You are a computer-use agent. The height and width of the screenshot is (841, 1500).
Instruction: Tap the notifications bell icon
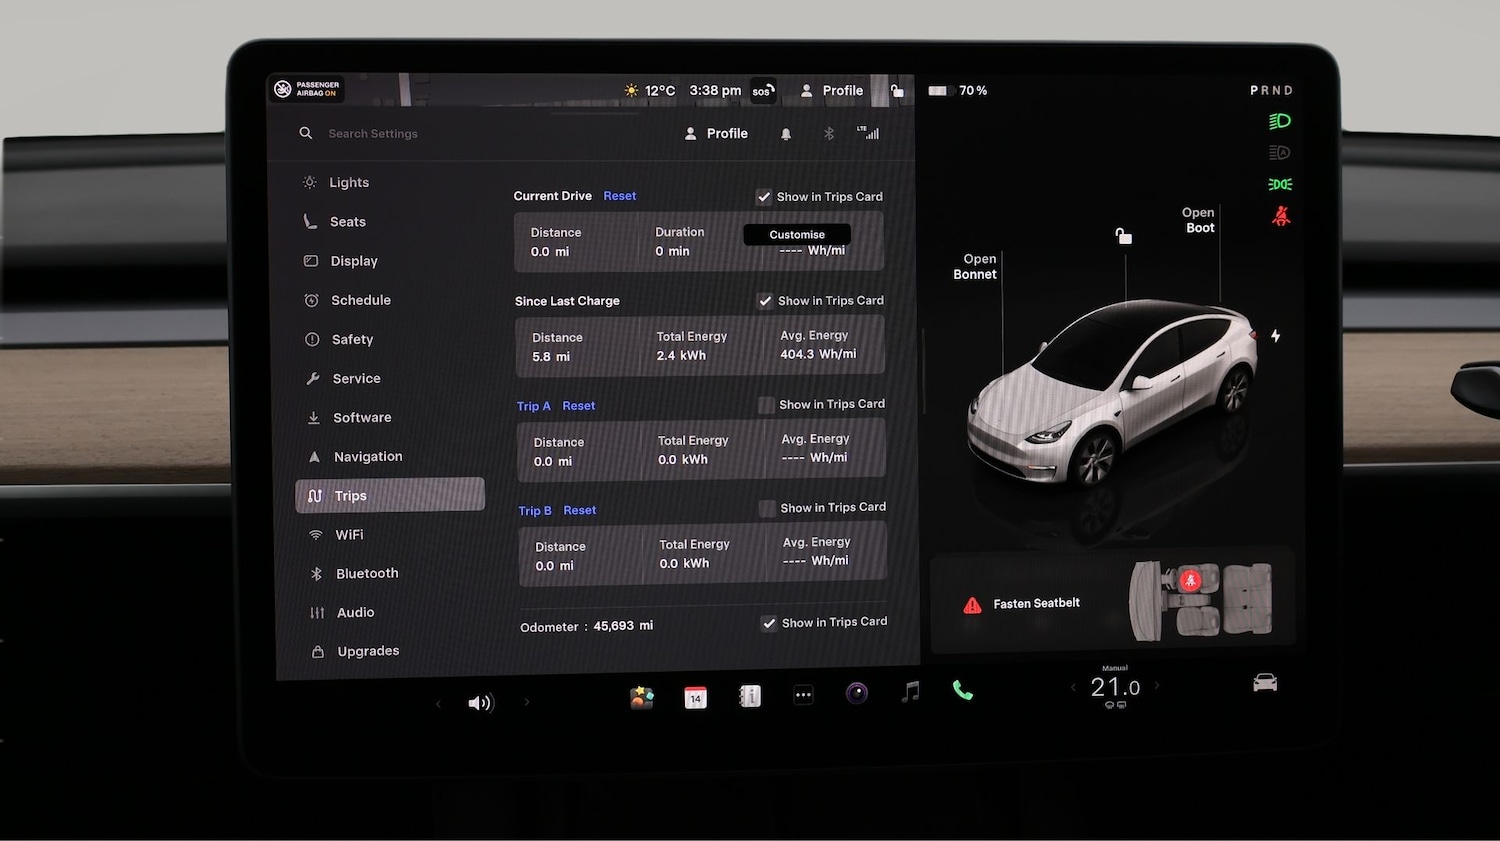tap(786, 132)
